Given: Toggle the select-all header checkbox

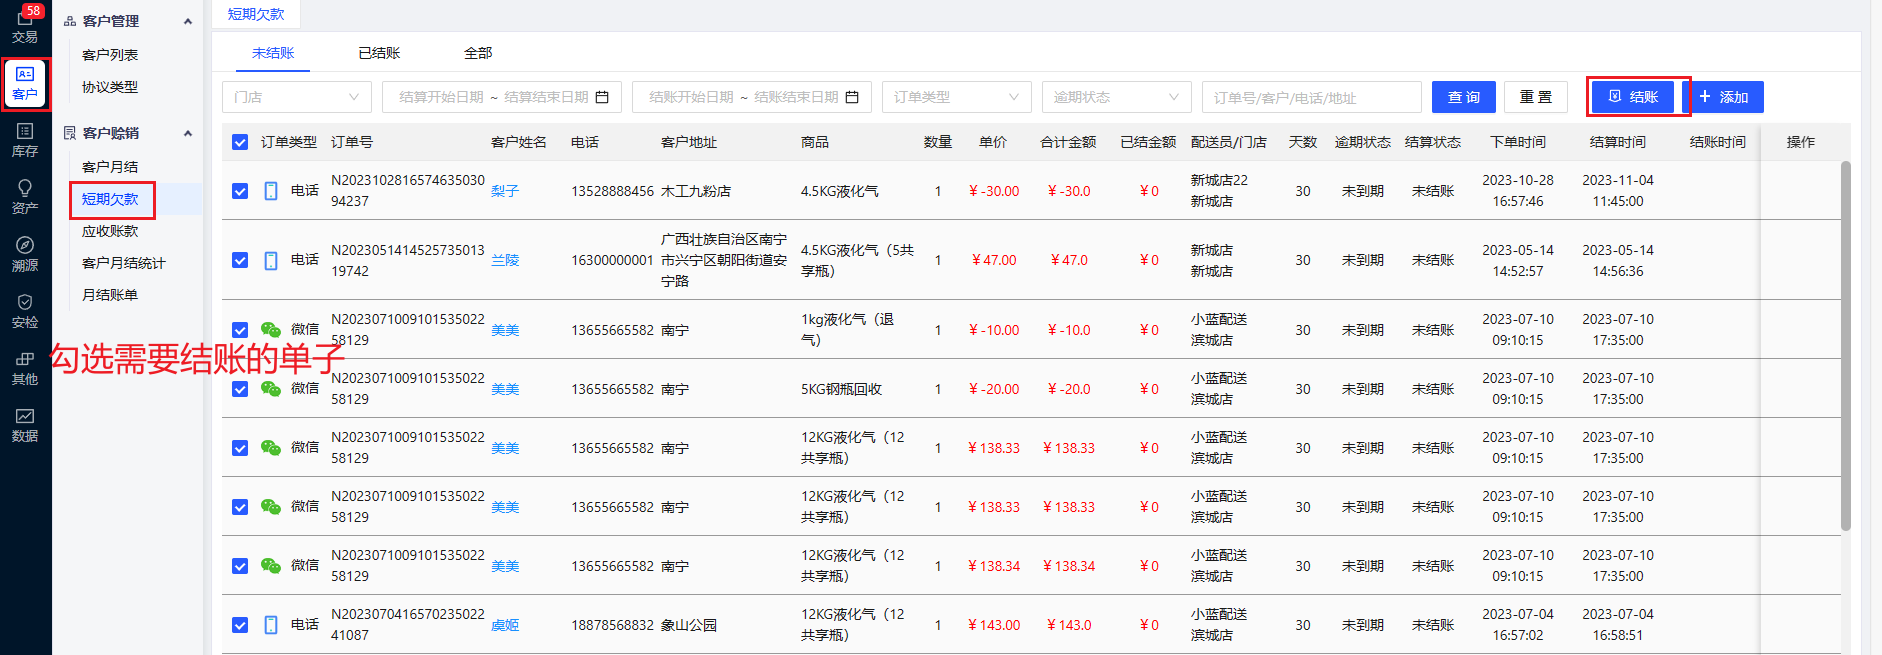Looking at the screenshot, I should (x=240, y=142).
